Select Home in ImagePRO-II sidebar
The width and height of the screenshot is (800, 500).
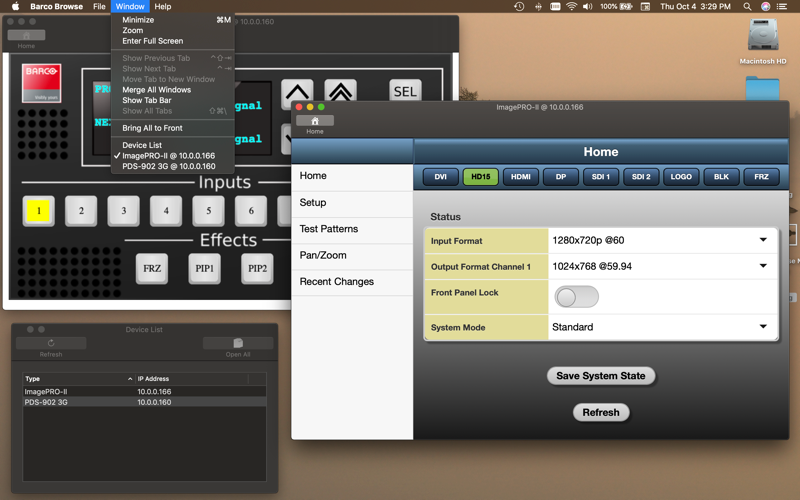(x=352, y=176)
